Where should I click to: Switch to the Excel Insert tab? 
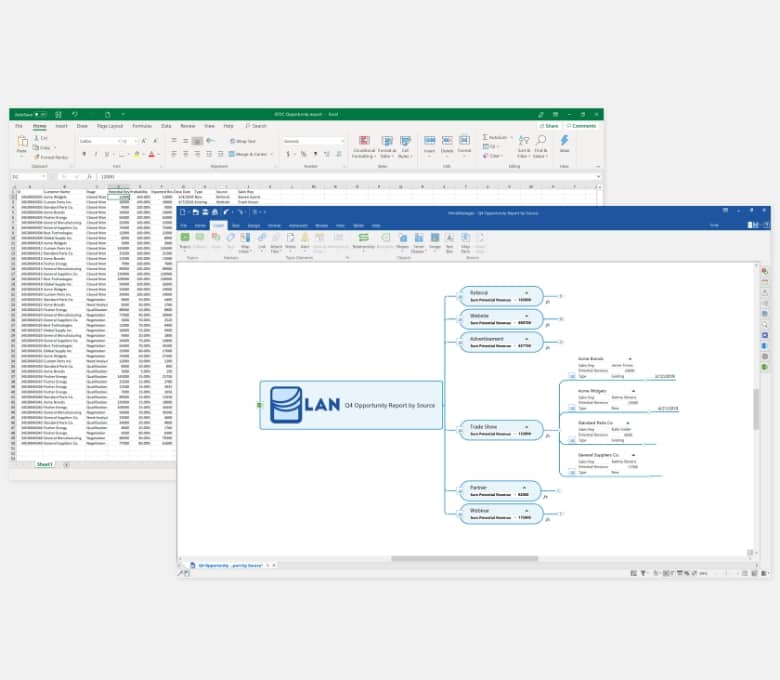click(61, 126)
